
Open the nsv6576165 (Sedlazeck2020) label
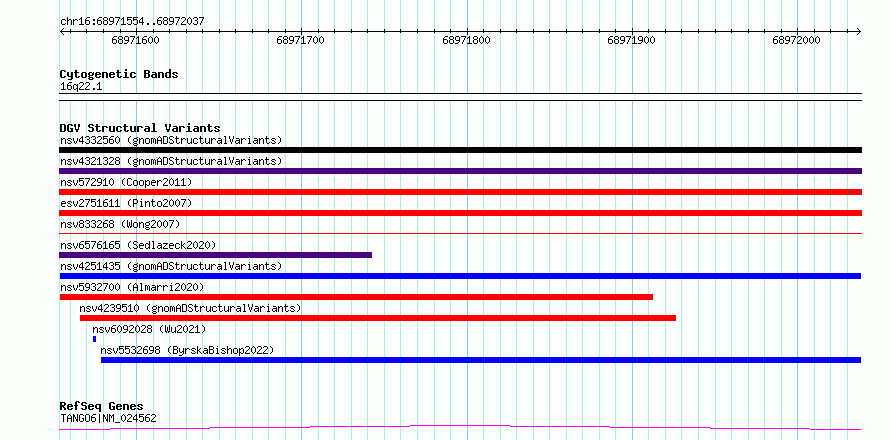pyautogui.click(x=138, y=245)
